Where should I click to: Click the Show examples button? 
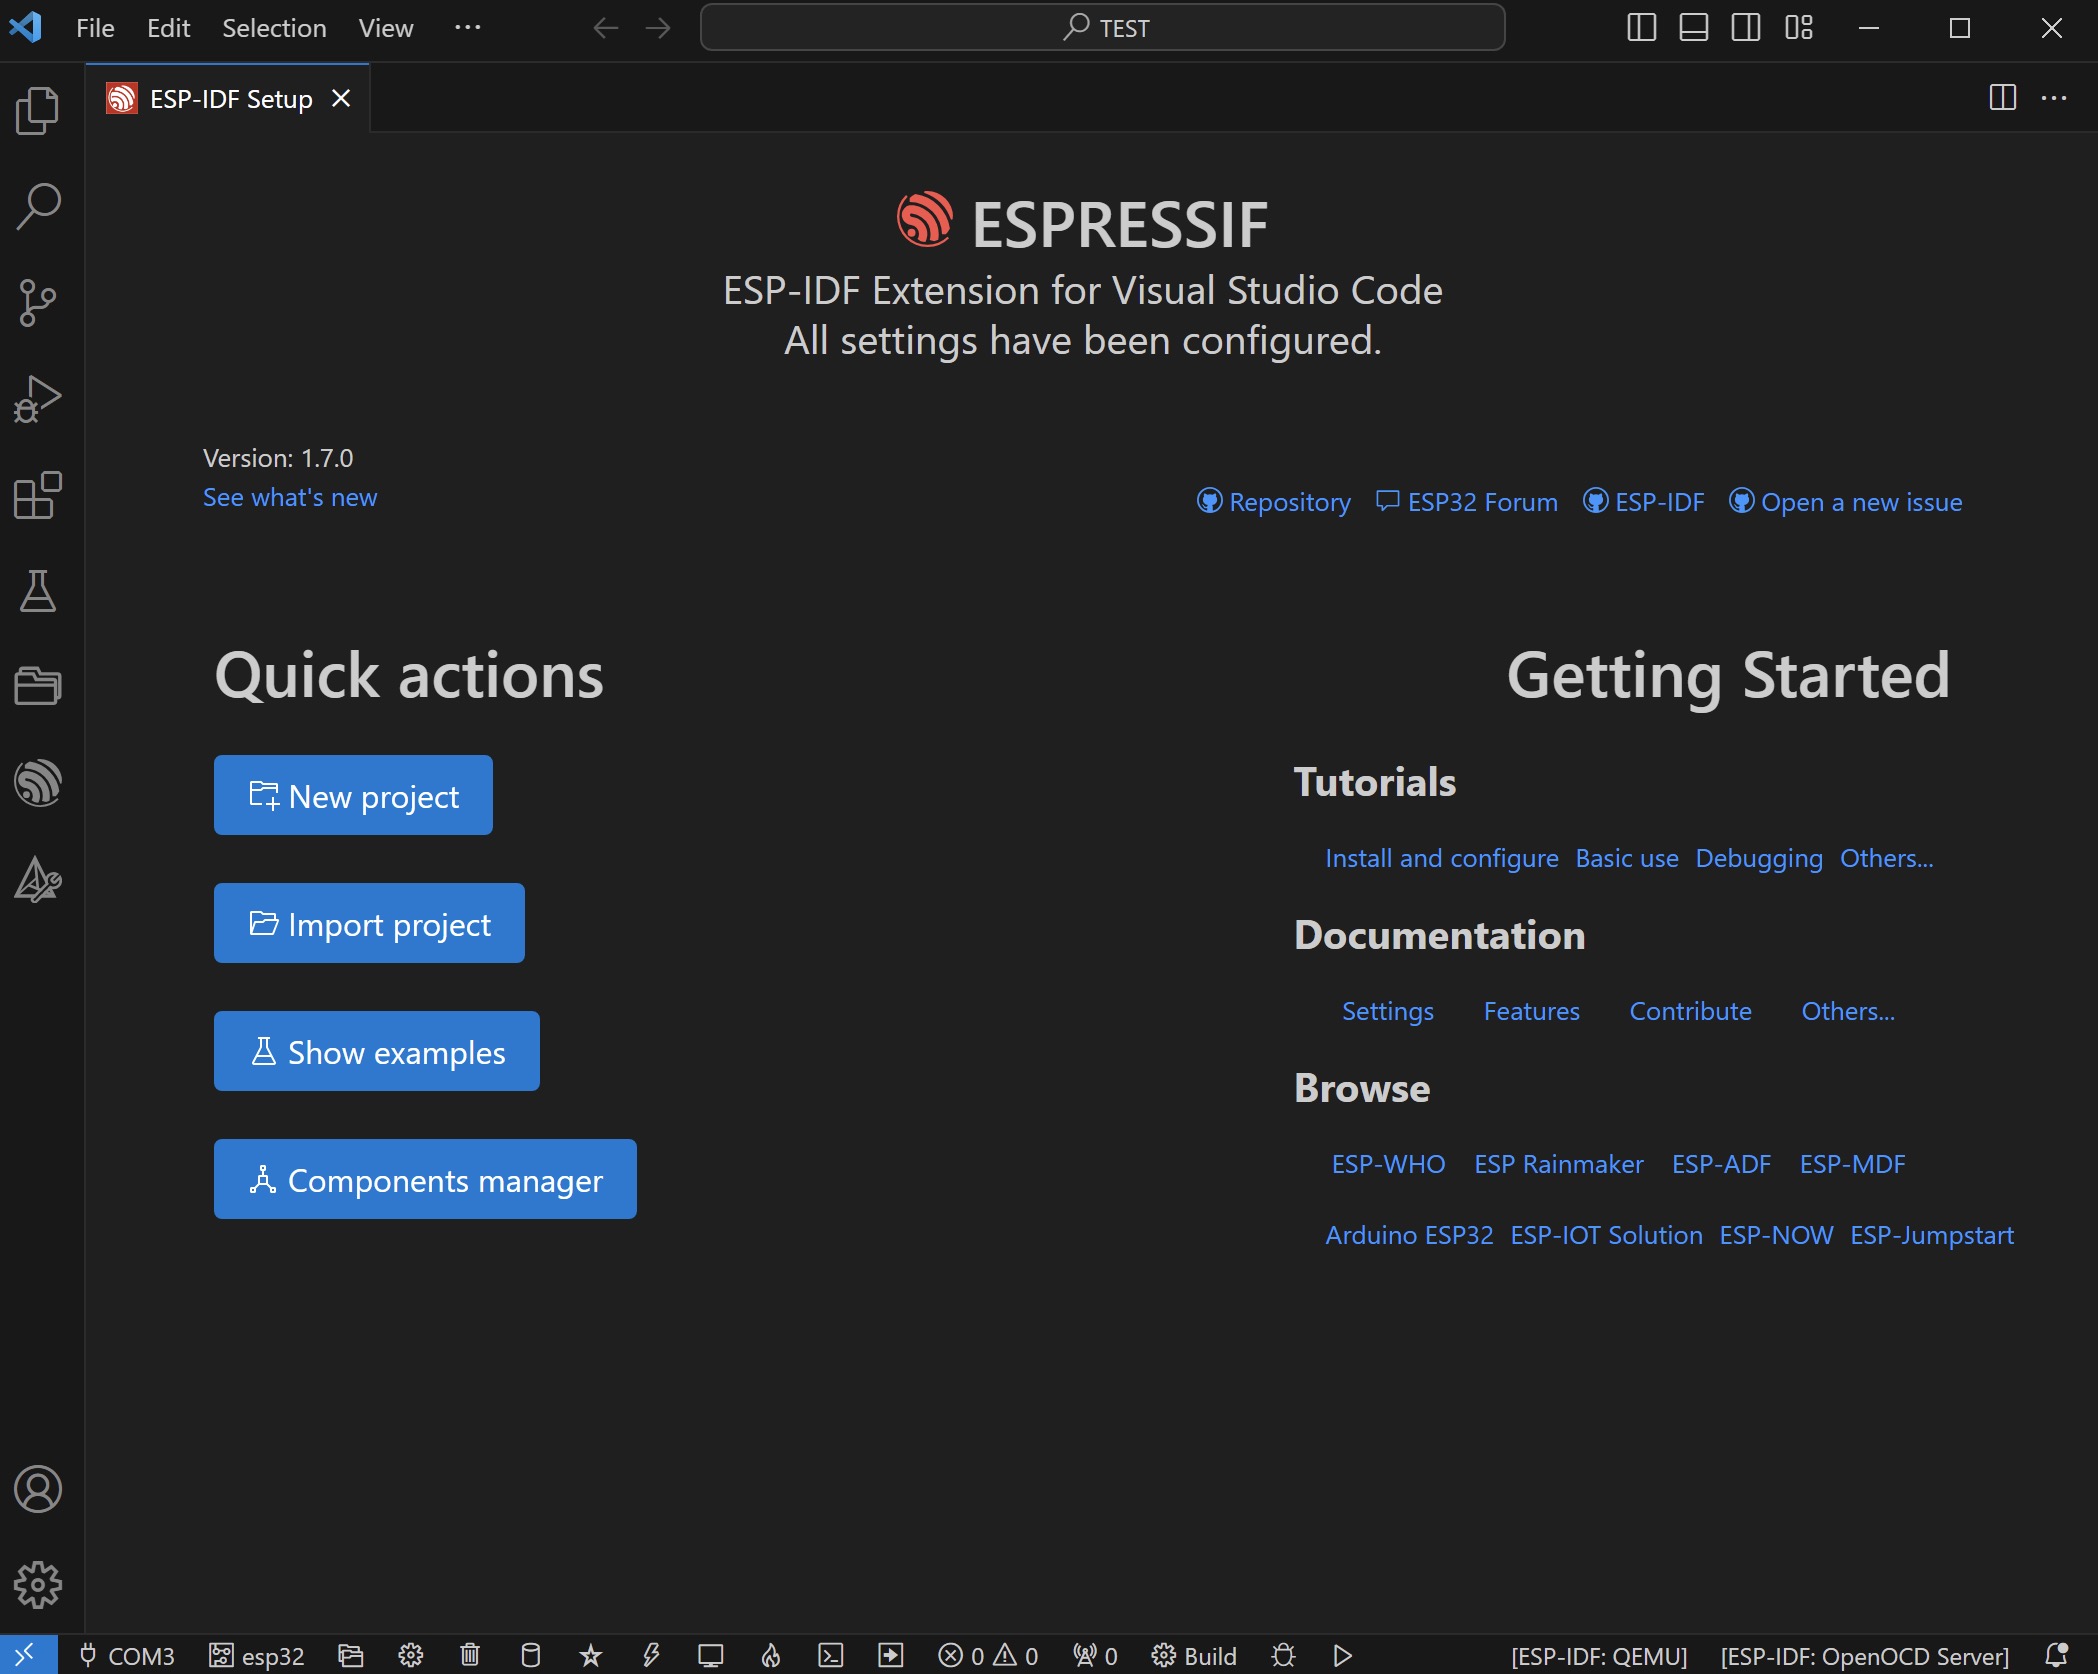click(x=377, y=1051)
